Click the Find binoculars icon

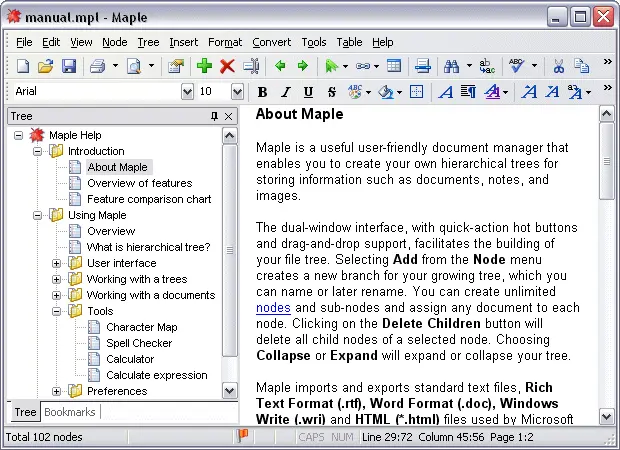pos(450,66)
